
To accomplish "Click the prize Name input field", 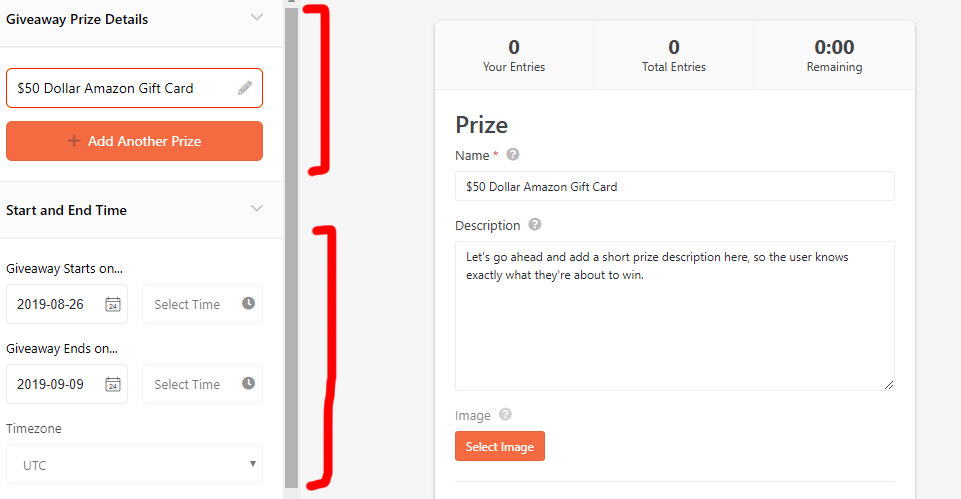I will pyautogui.click(x=674, y=186).
